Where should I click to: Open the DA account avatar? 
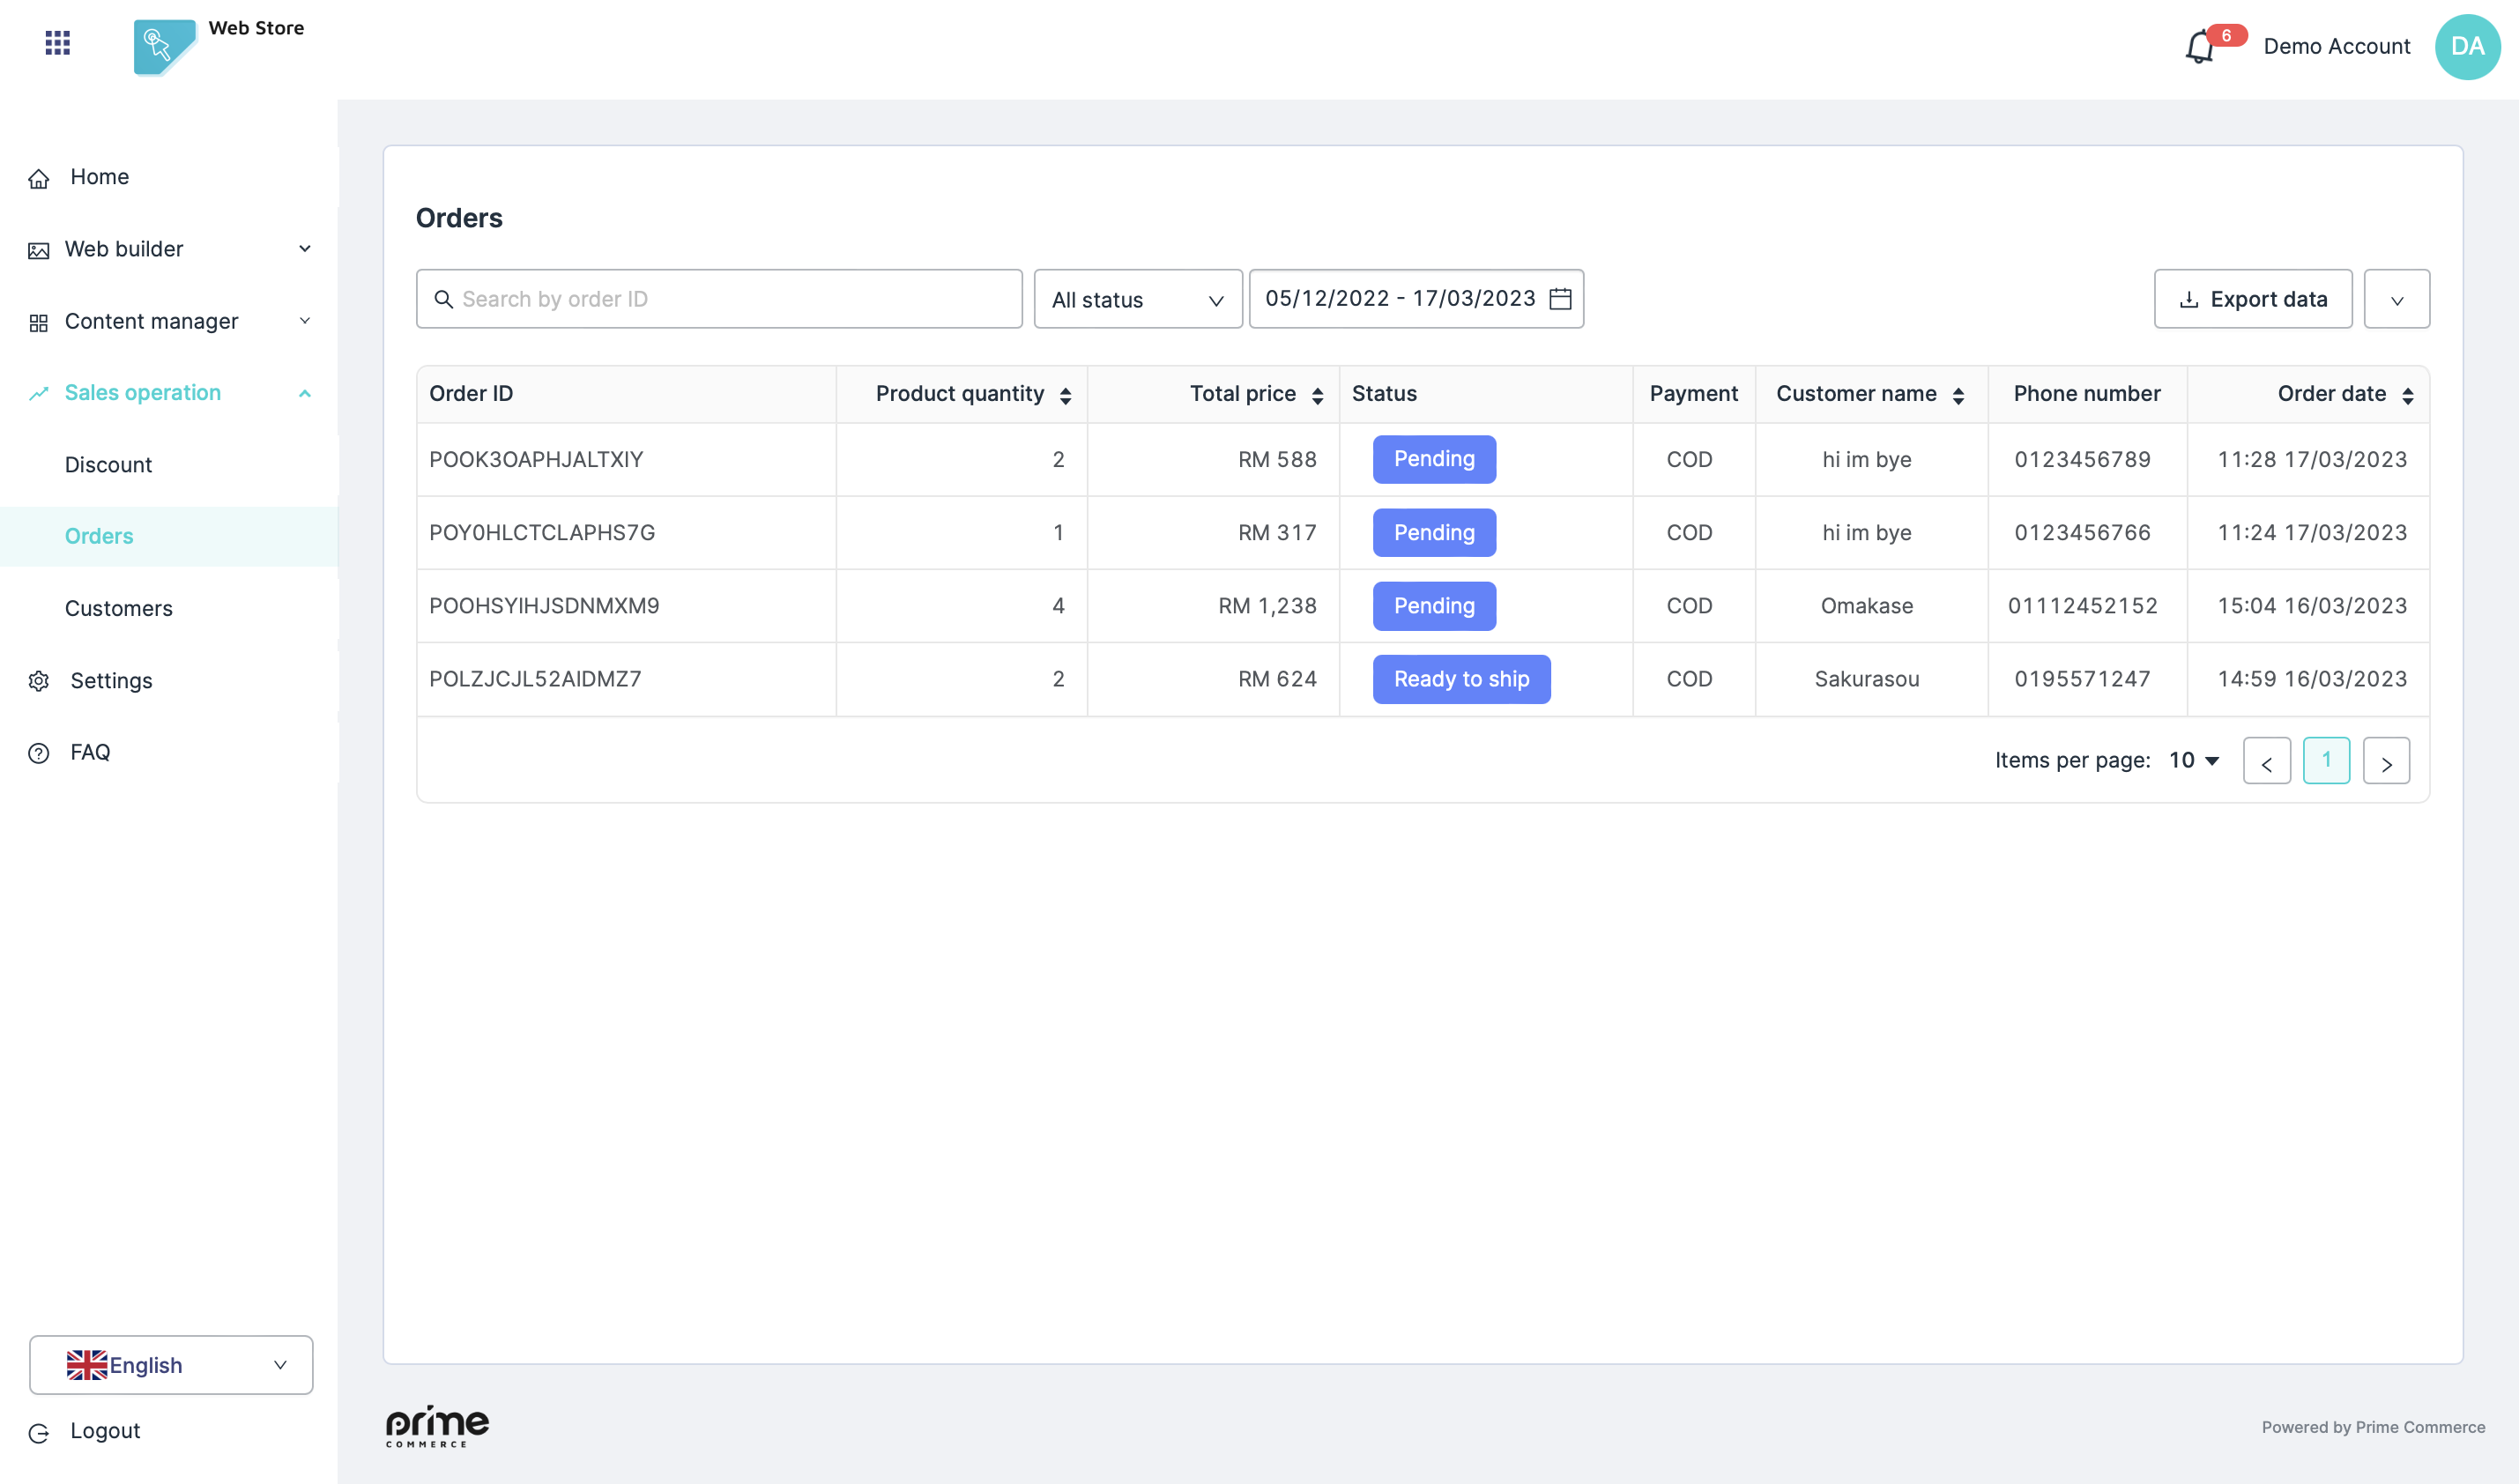point(2466,46)
